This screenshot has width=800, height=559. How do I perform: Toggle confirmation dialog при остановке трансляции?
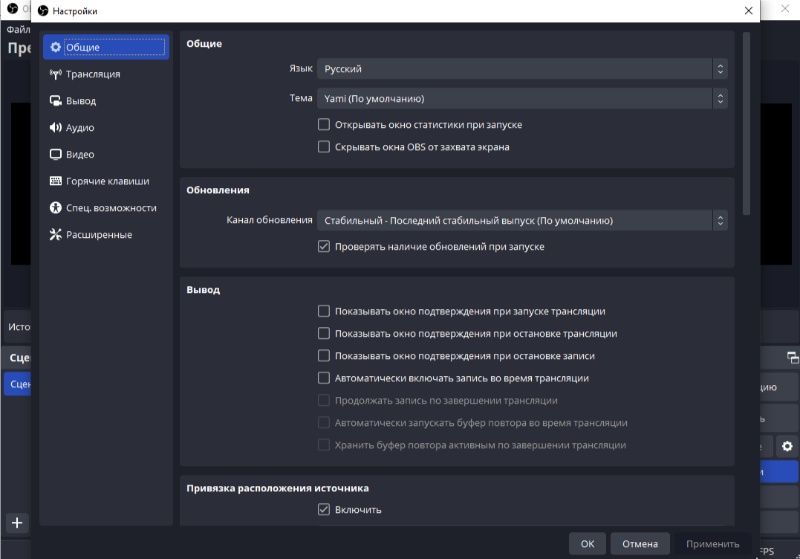(x=323, y=334)
